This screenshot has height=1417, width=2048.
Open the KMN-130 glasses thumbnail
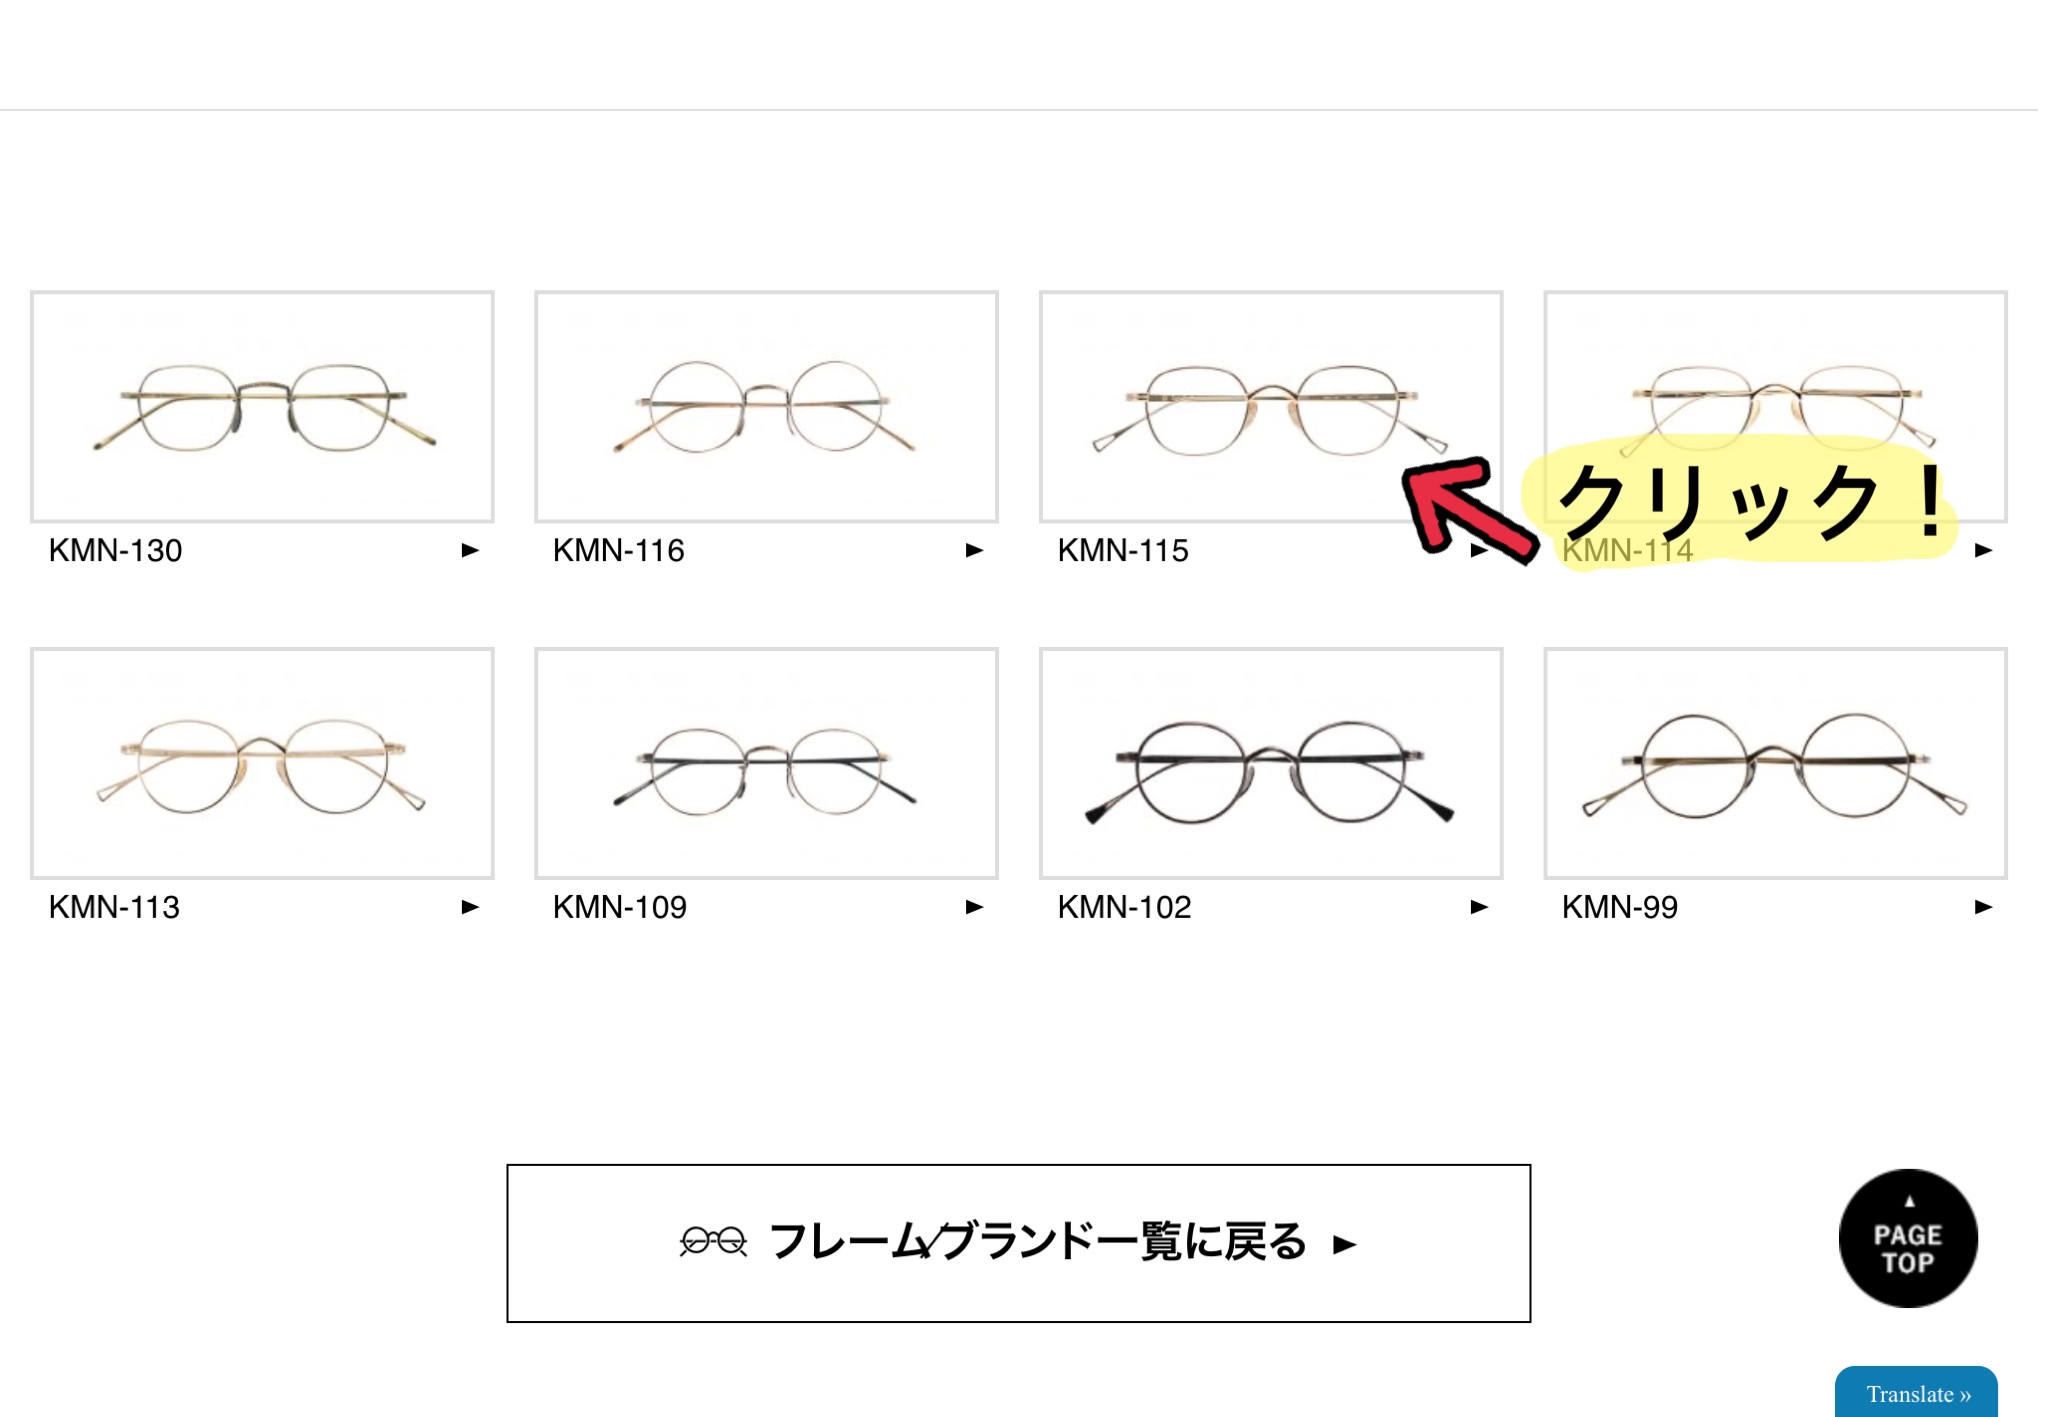[262, 407]
